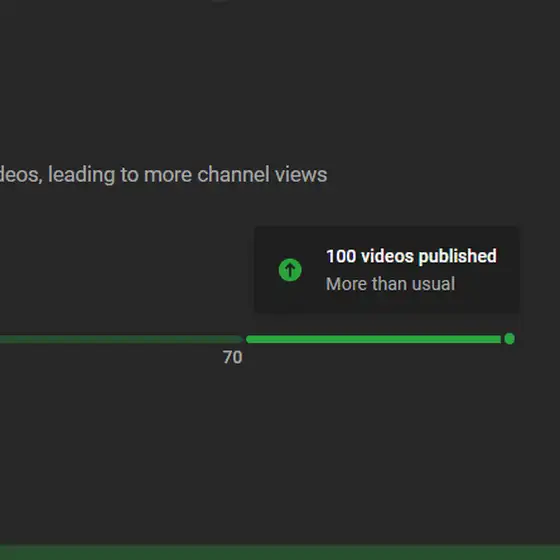Image resolution: width=560 pixels, height=560 pixels.
Task: Click the '70' range marker label
Action: [x=233, y=358]
